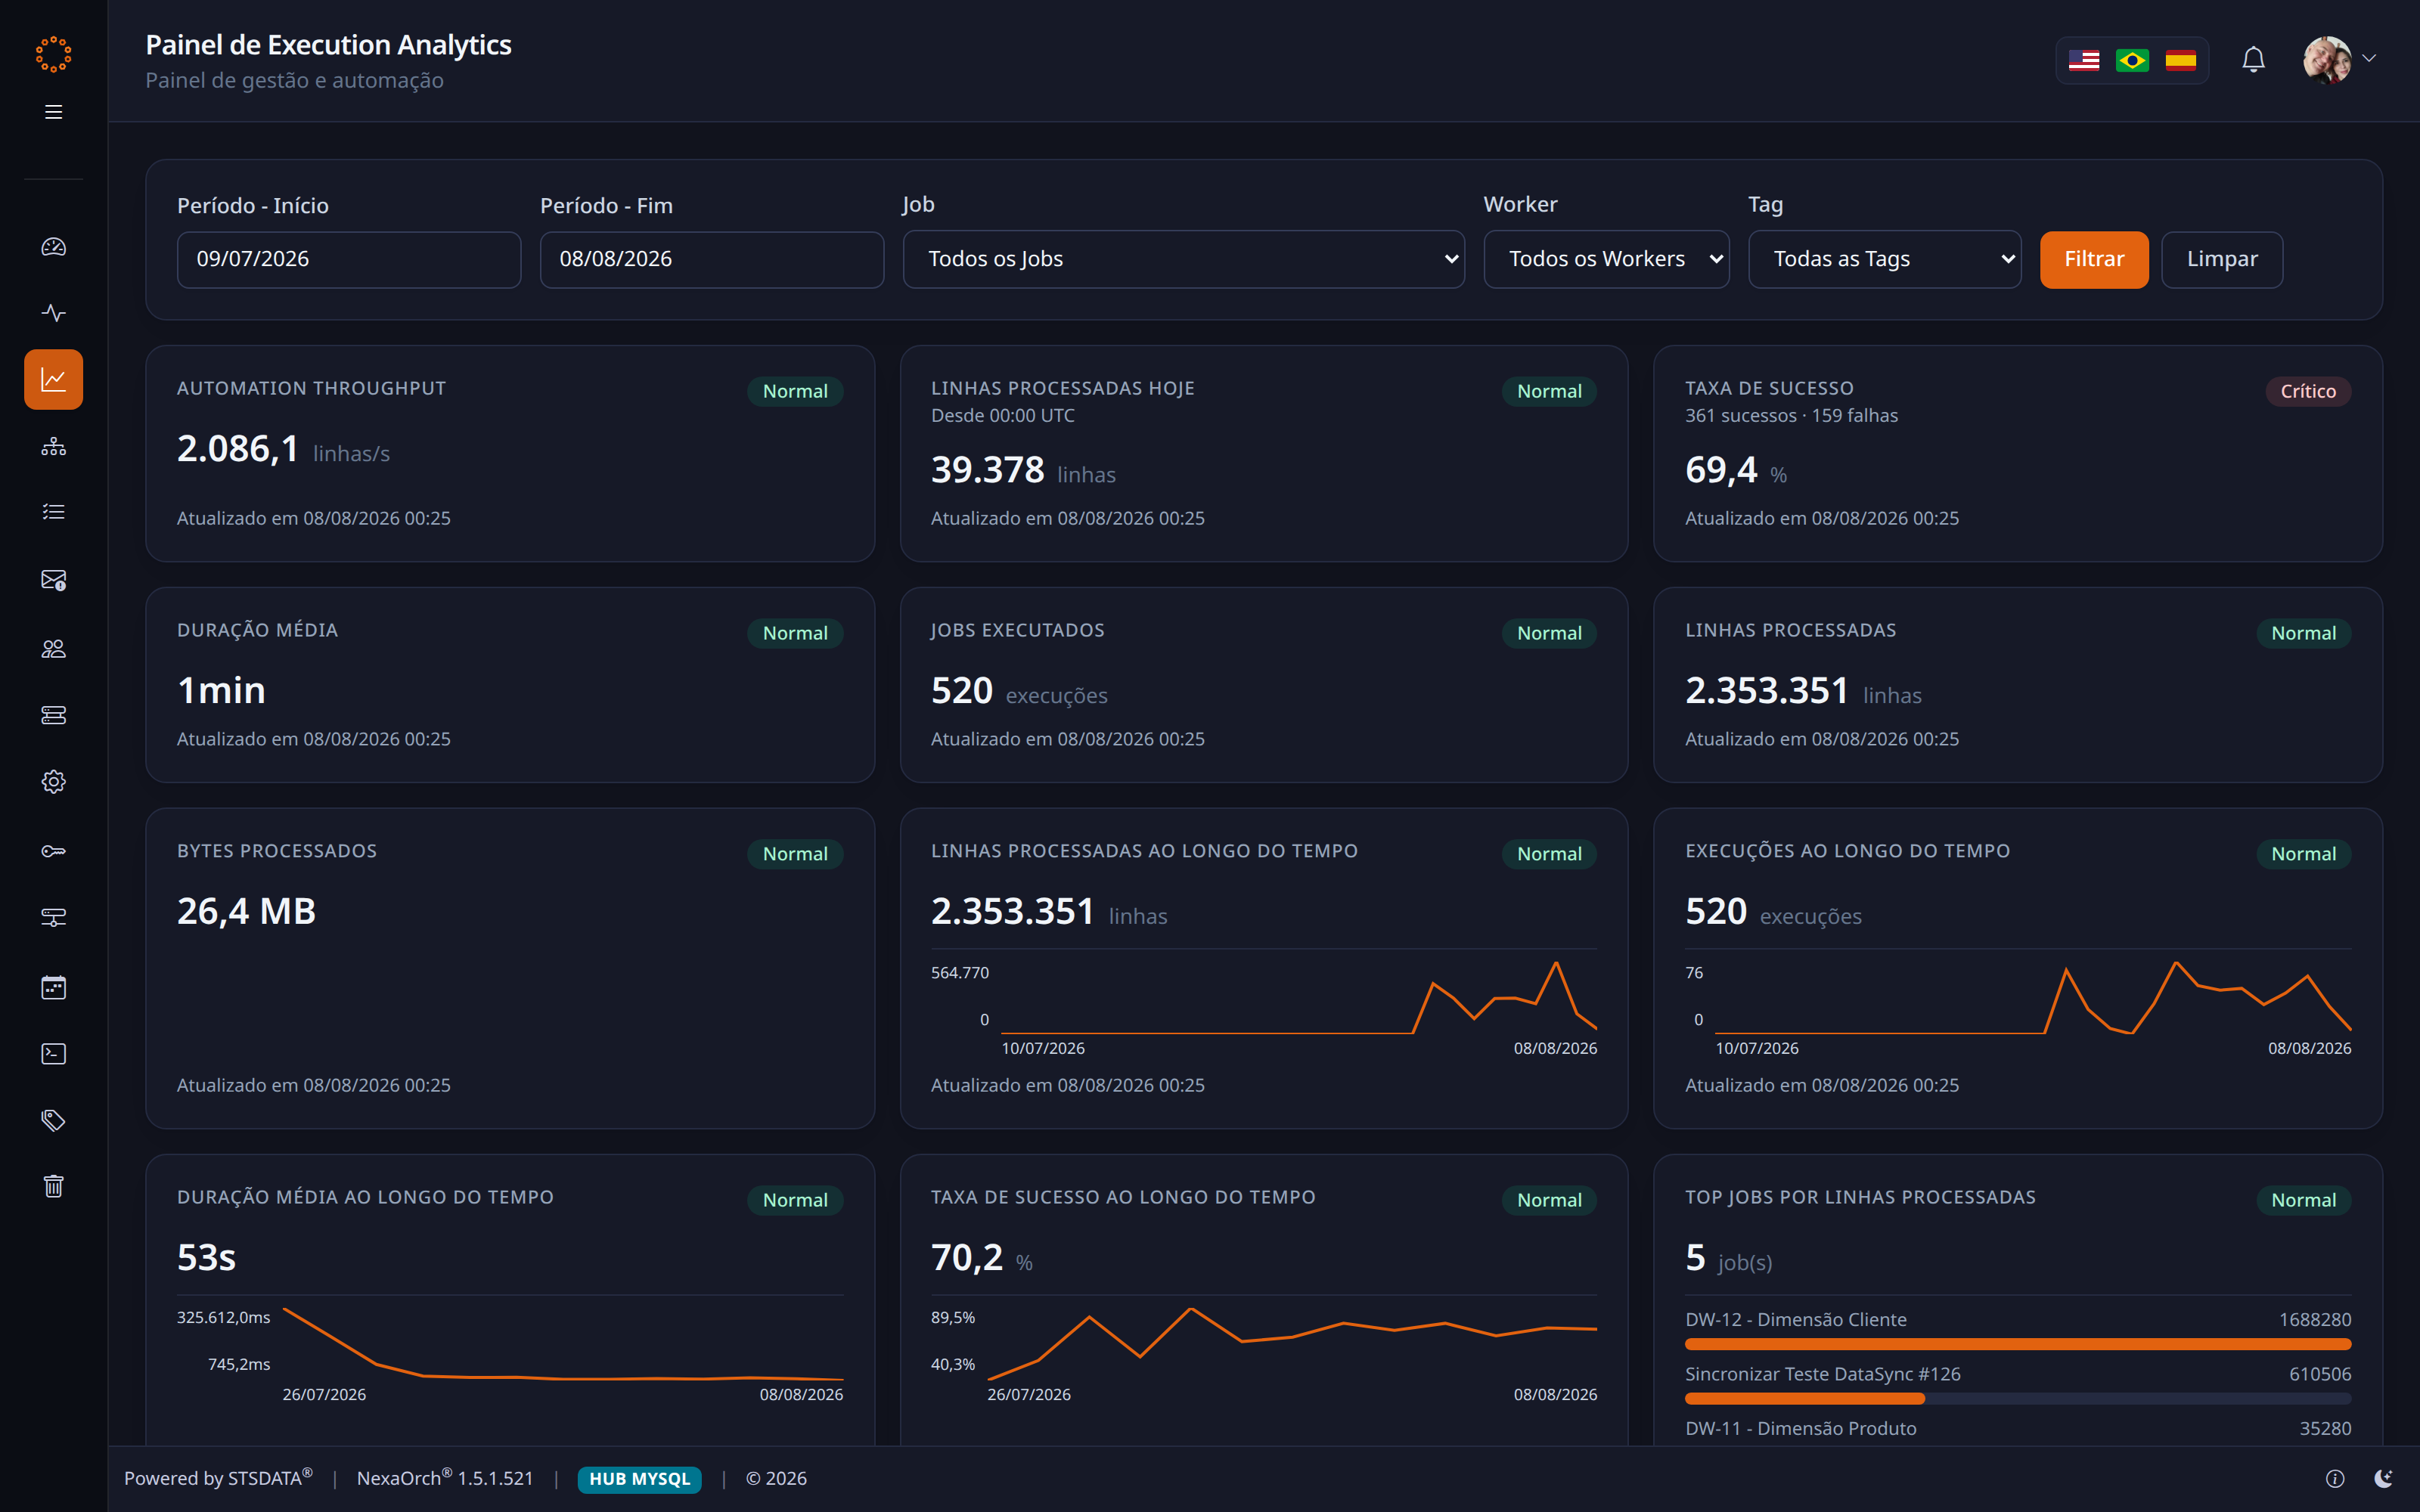This screenshot has height=1512, width=2420.
Task: Open the mail alert envelope icon
Action: click(54, 580)
